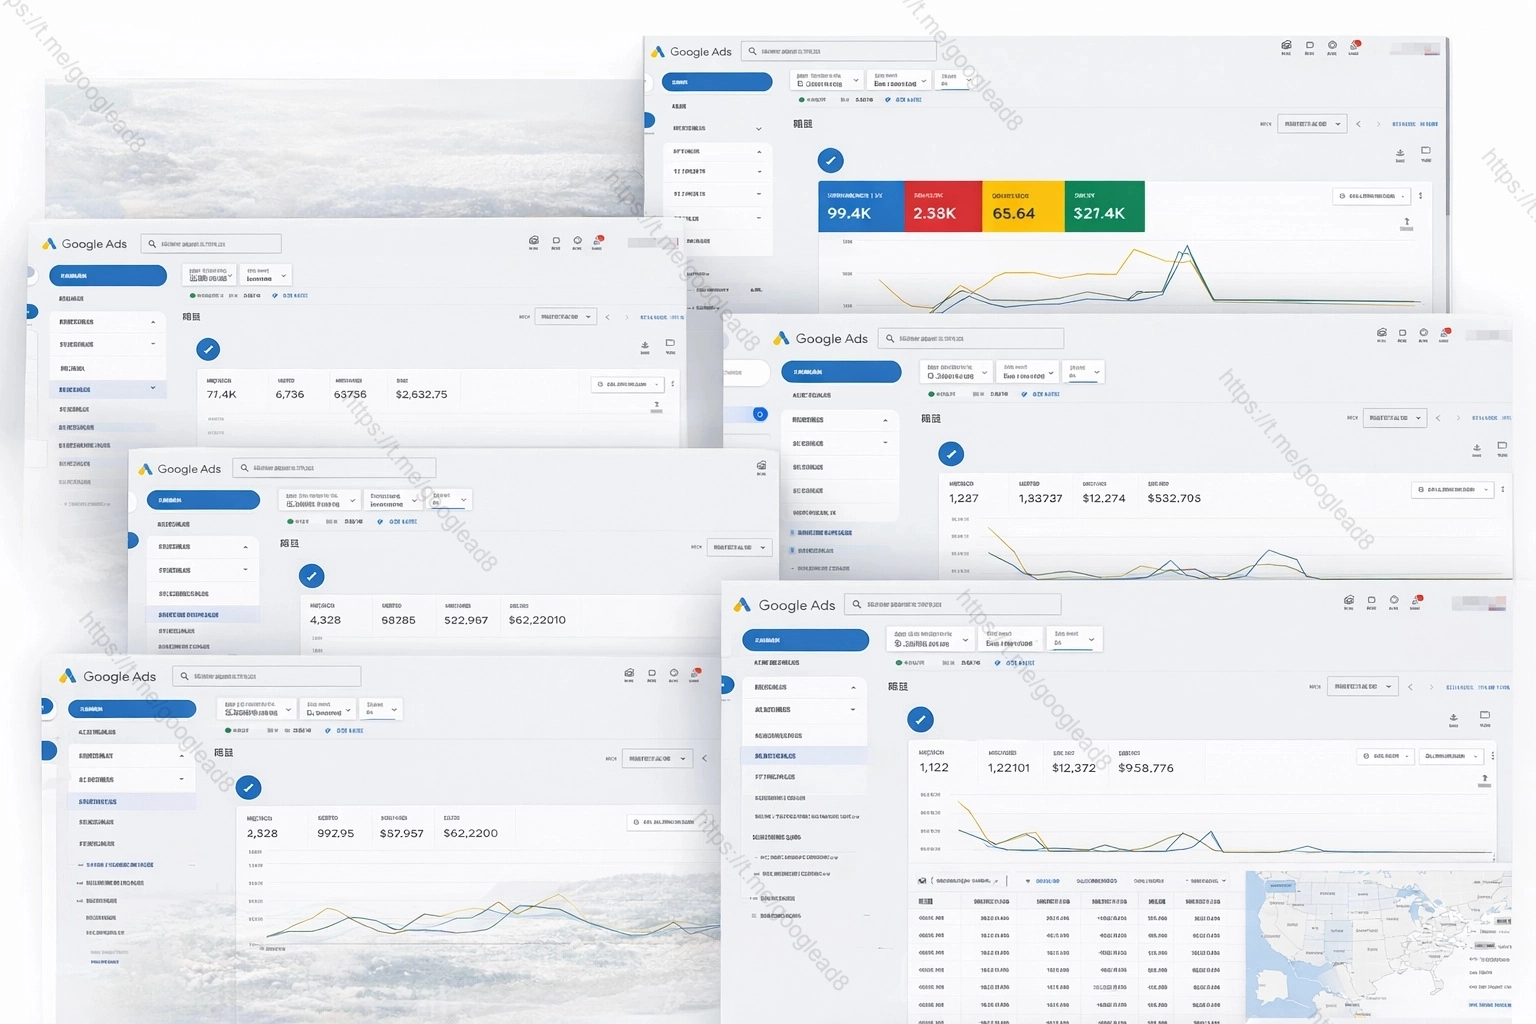Click Google Ads logo in the 1,227 window
Viewport: 1536px width, 1024px height.
(x=821, y=339)
